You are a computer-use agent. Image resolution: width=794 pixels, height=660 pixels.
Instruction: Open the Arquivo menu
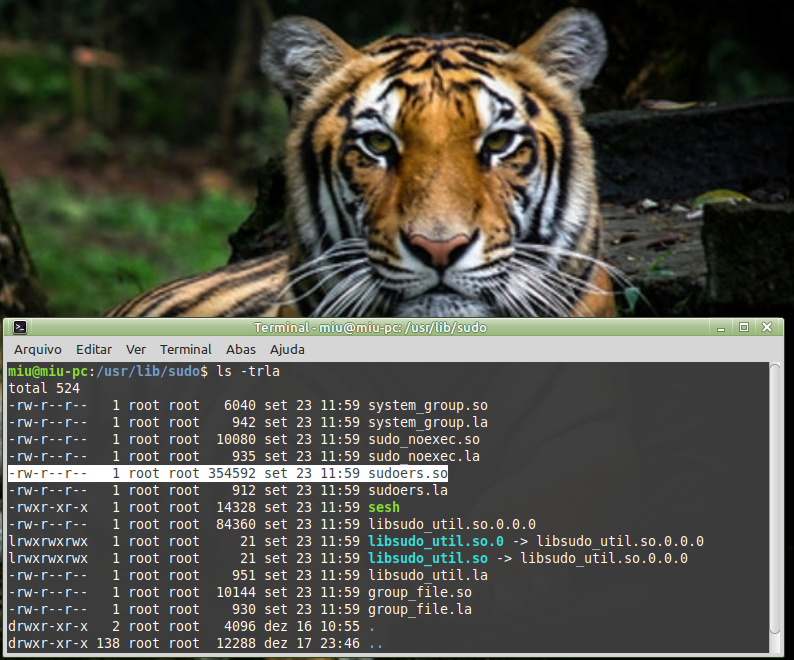[x=37, y=350]
